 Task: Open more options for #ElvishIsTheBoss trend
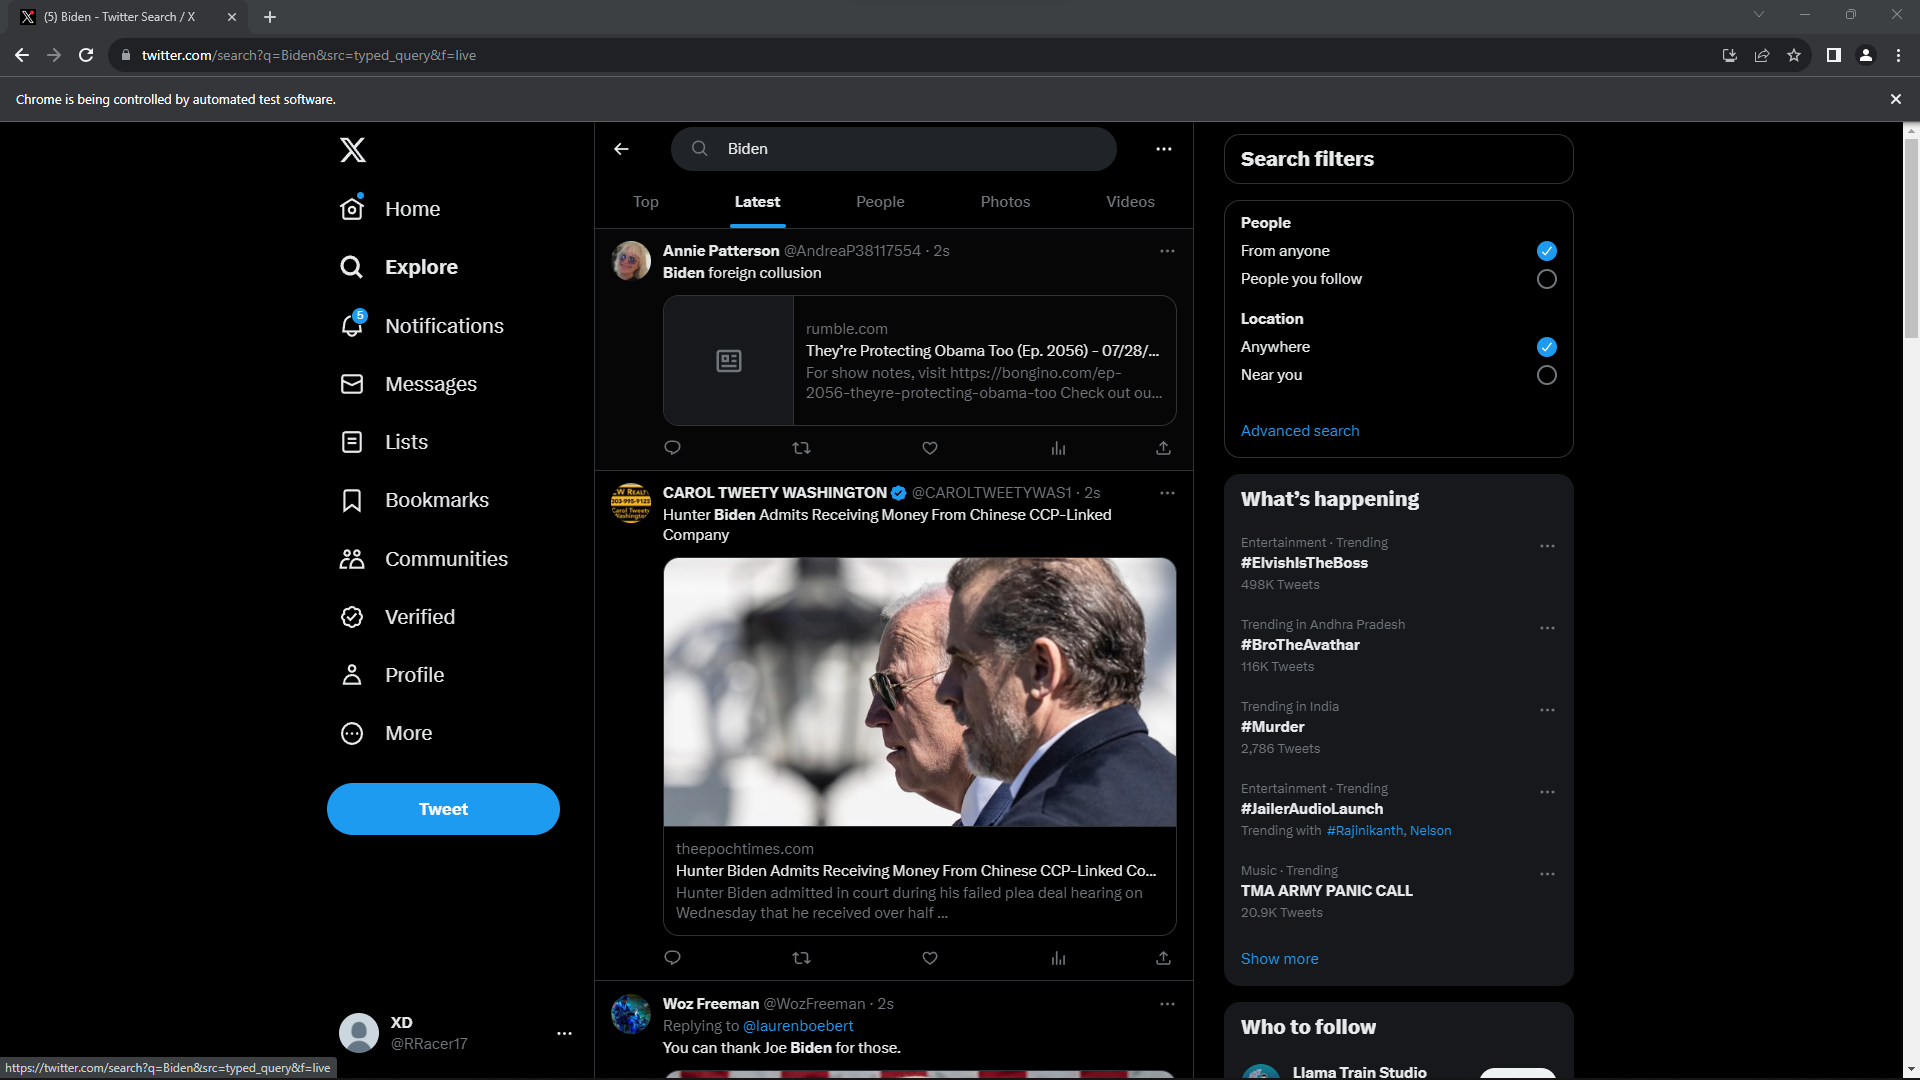[1546, 546]
